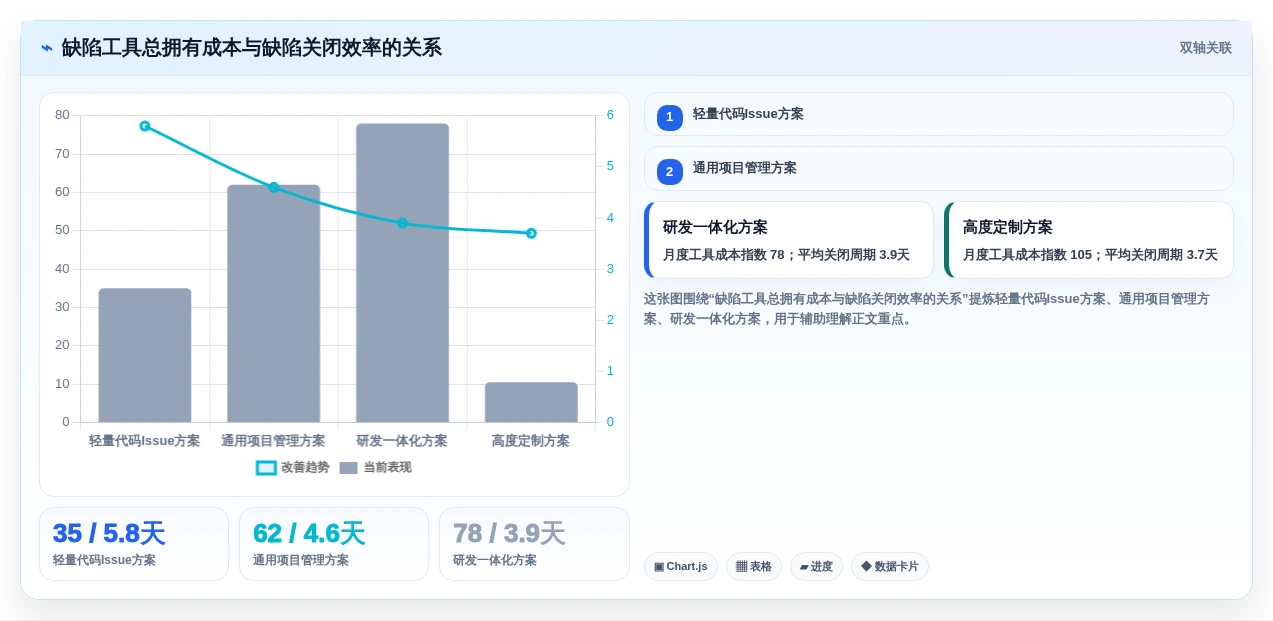Toggle the 当前表现 legend entry
Image resolution: width=1273 pixels, height=621 pixels.
(x=375, y=467)
